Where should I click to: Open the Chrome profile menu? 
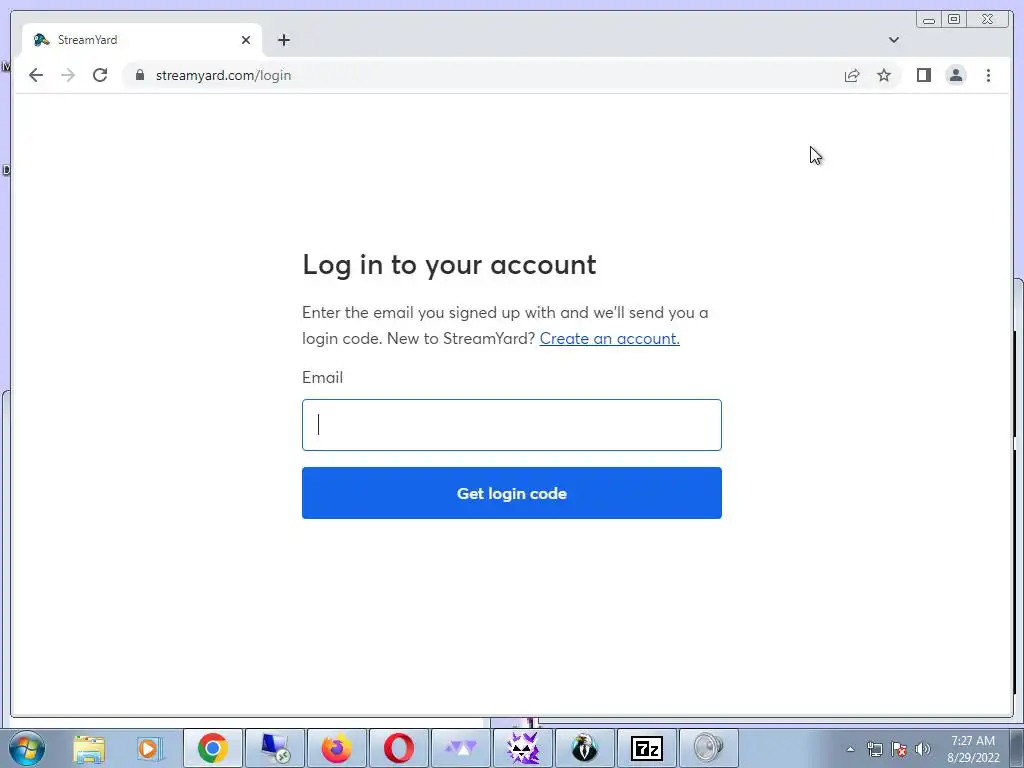956,75
